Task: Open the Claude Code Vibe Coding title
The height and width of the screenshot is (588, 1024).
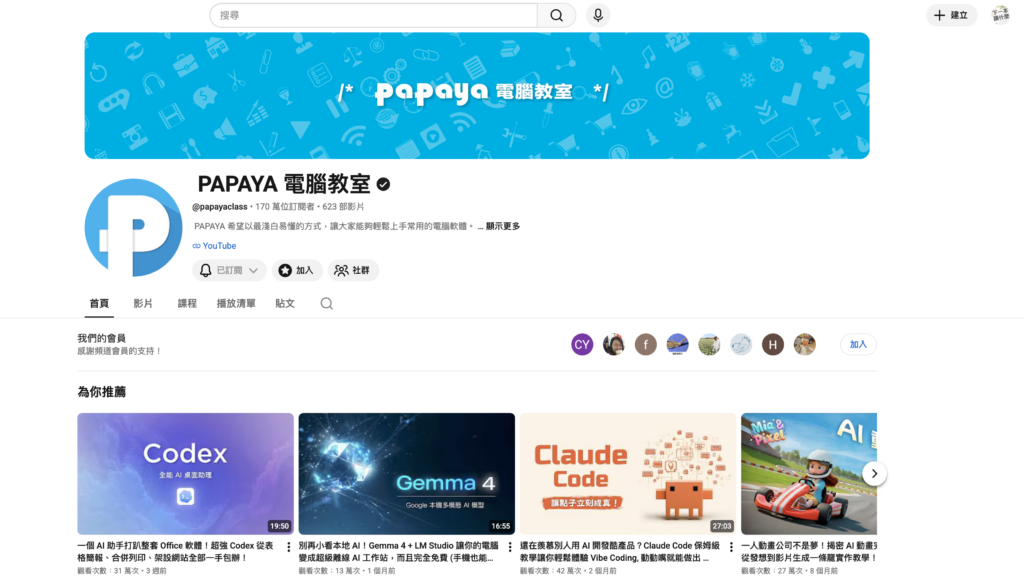Action: 620,551
